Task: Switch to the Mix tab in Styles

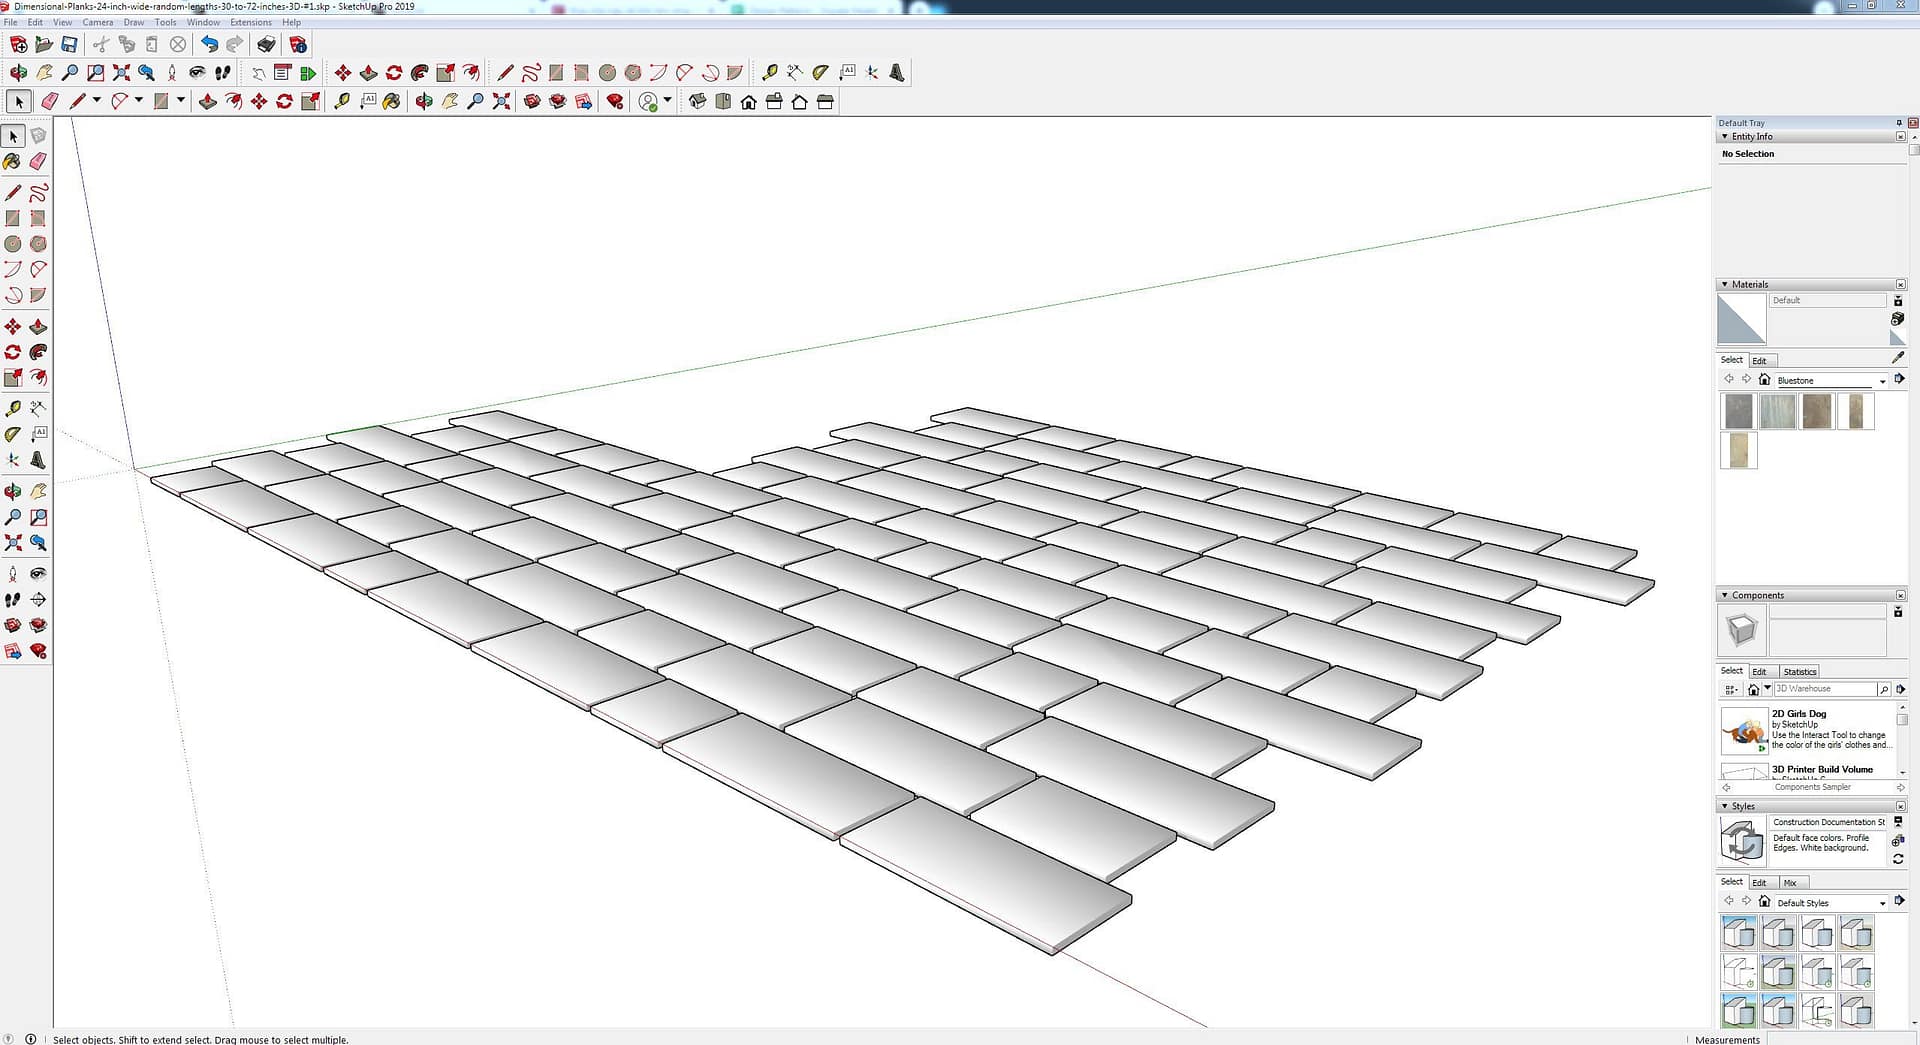Action: 1790,883
